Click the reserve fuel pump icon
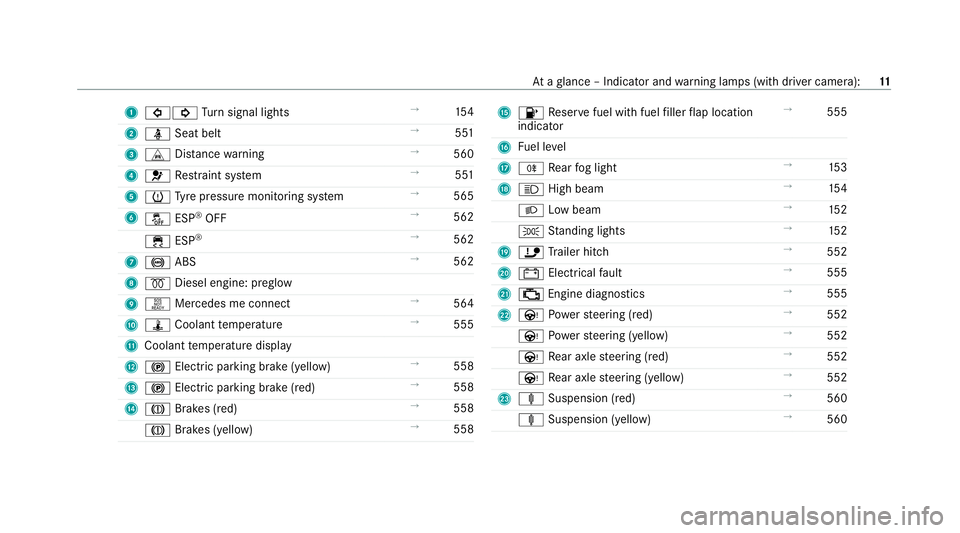Viewport: 960px width, 533px height. click(531, 113)
